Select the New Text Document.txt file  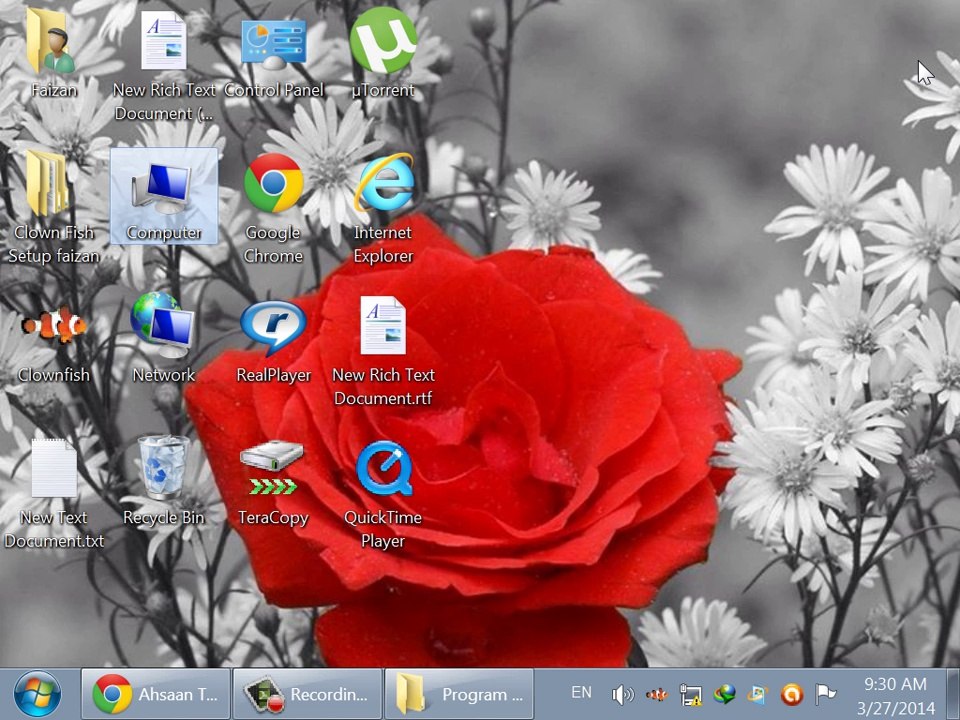(x=54, y=493)
